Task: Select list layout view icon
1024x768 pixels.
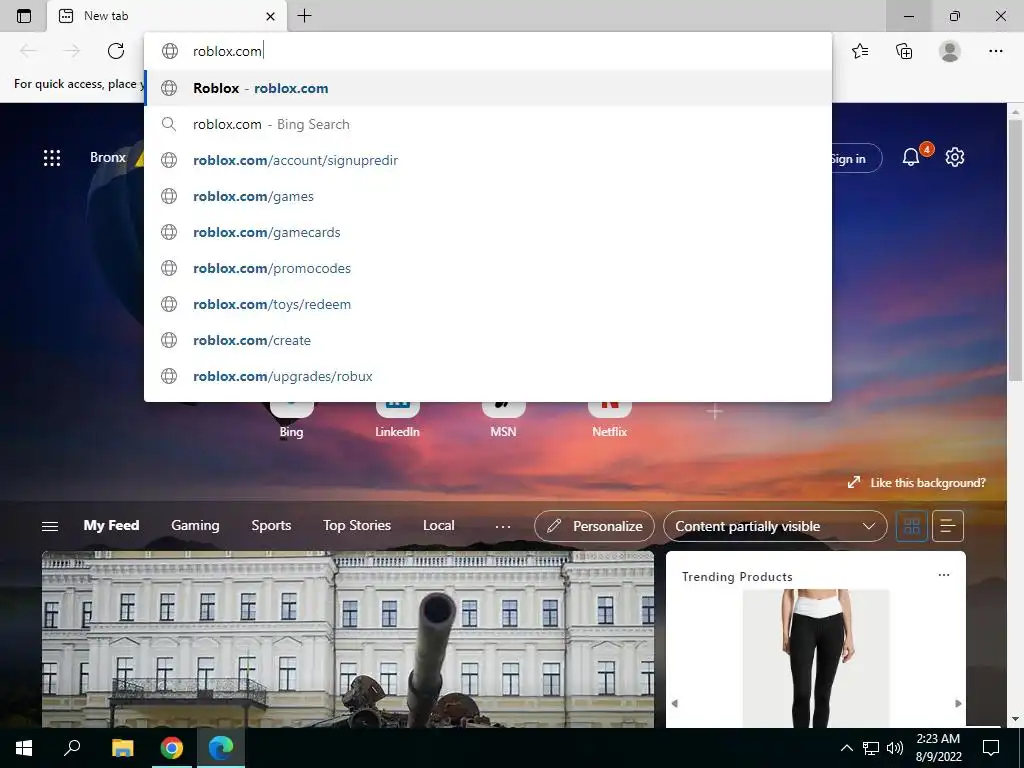Action: click(x=948, y=526)
